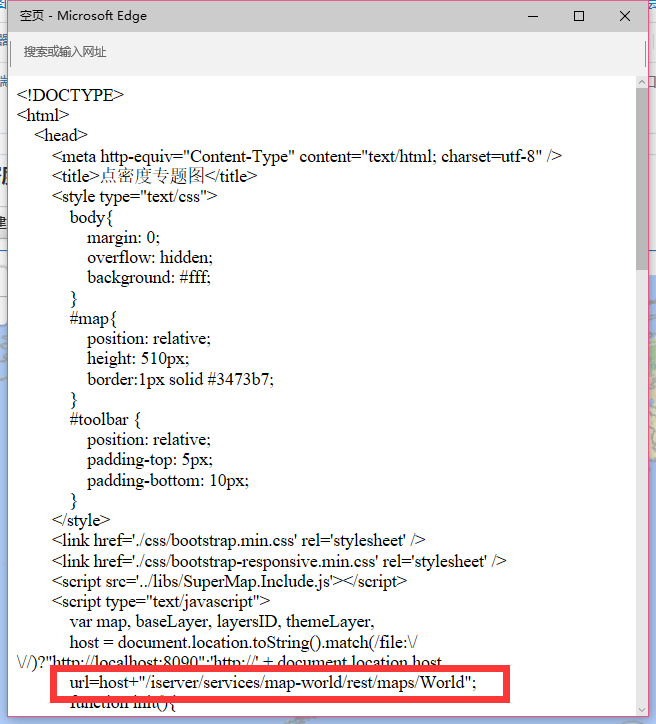Click the scrollbar up arrow

(x=641, y=82)
